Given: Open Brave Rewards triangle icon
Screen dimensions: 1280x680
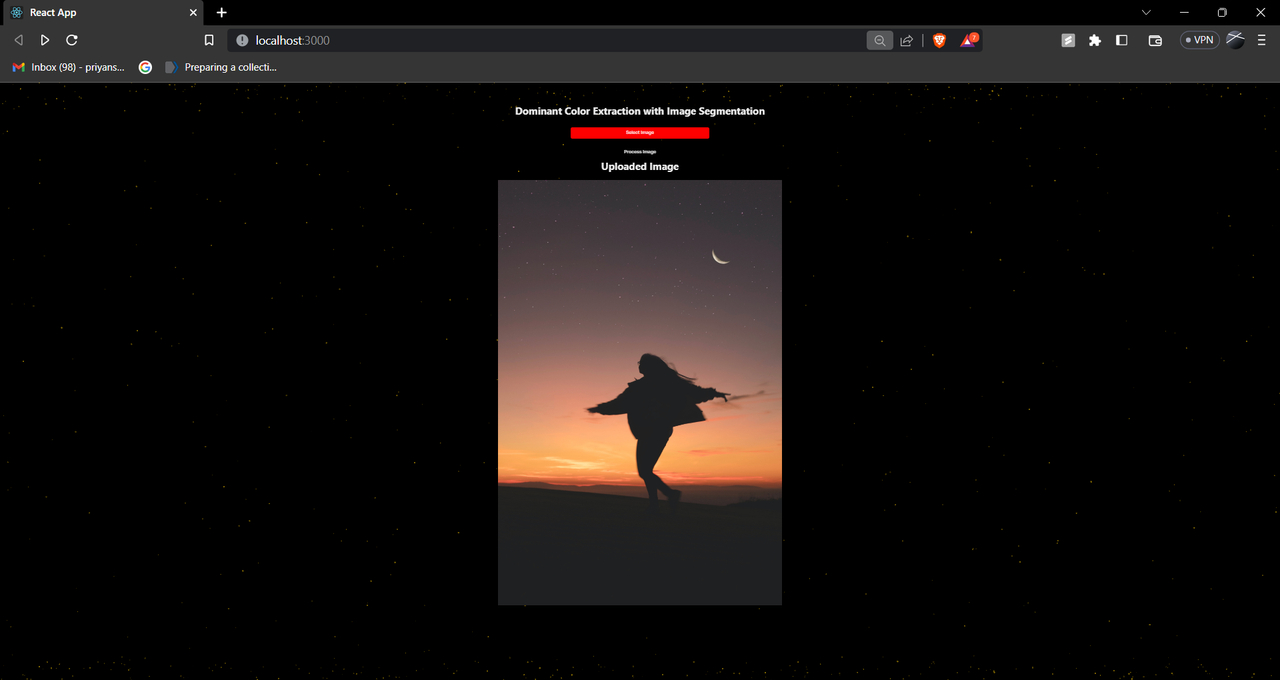Looking at the screenshot, I should tap(969, 40).
